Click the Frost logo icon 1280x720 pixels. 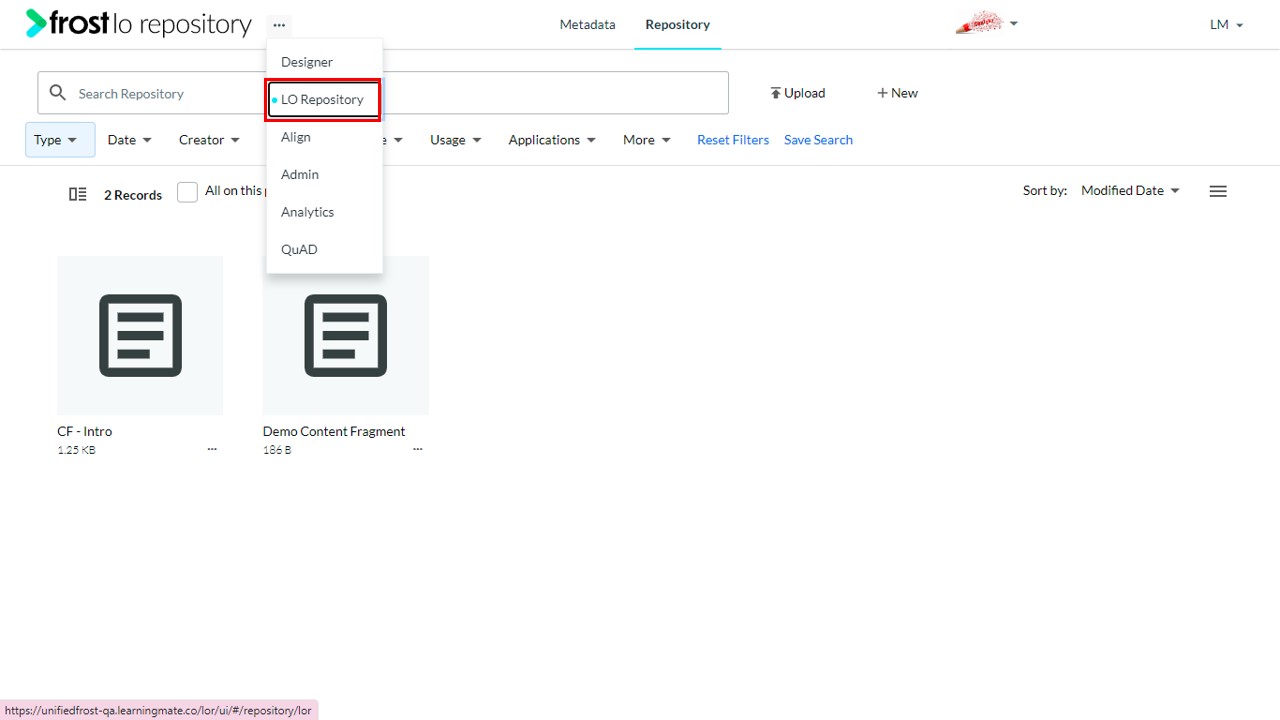[36, 23]
